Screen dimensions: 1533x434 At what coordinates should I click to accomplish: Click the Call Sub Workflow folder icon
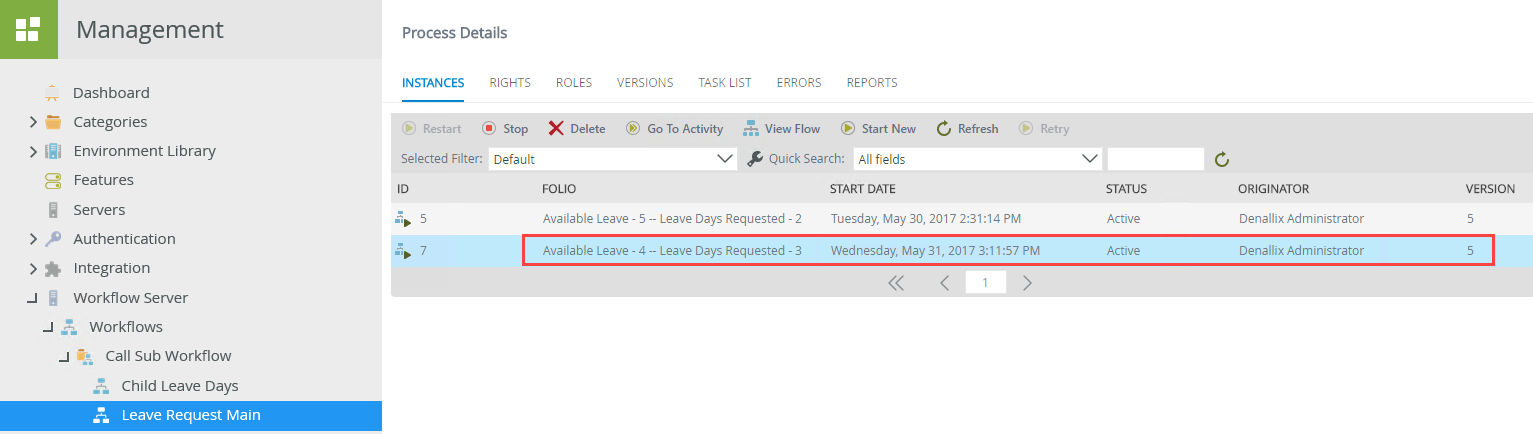pyautogui.click(x=85, y=356)
